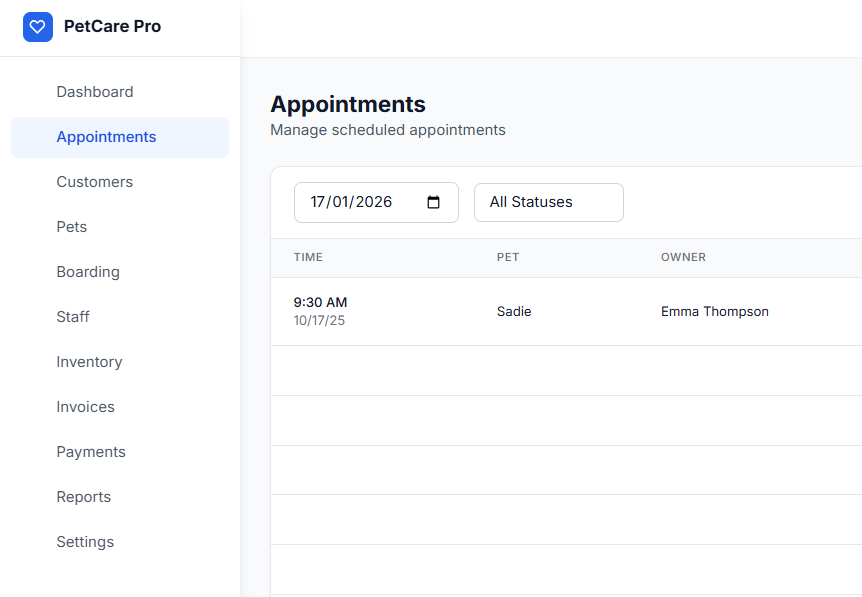Click the date 10/17/25 in the row
The image size is (862, 597).
click(x=319, y=320)
